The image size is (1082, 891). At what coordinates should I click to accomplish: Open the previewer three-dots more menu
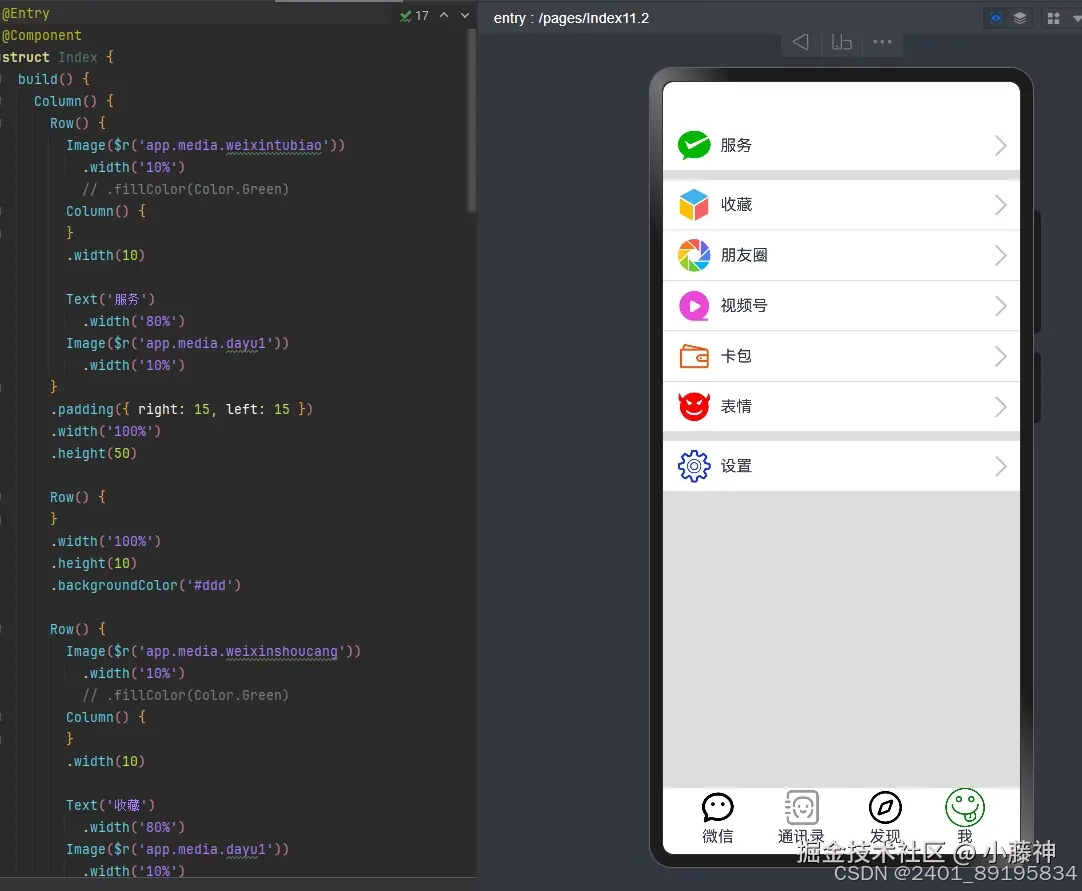[x=882, y=42]
